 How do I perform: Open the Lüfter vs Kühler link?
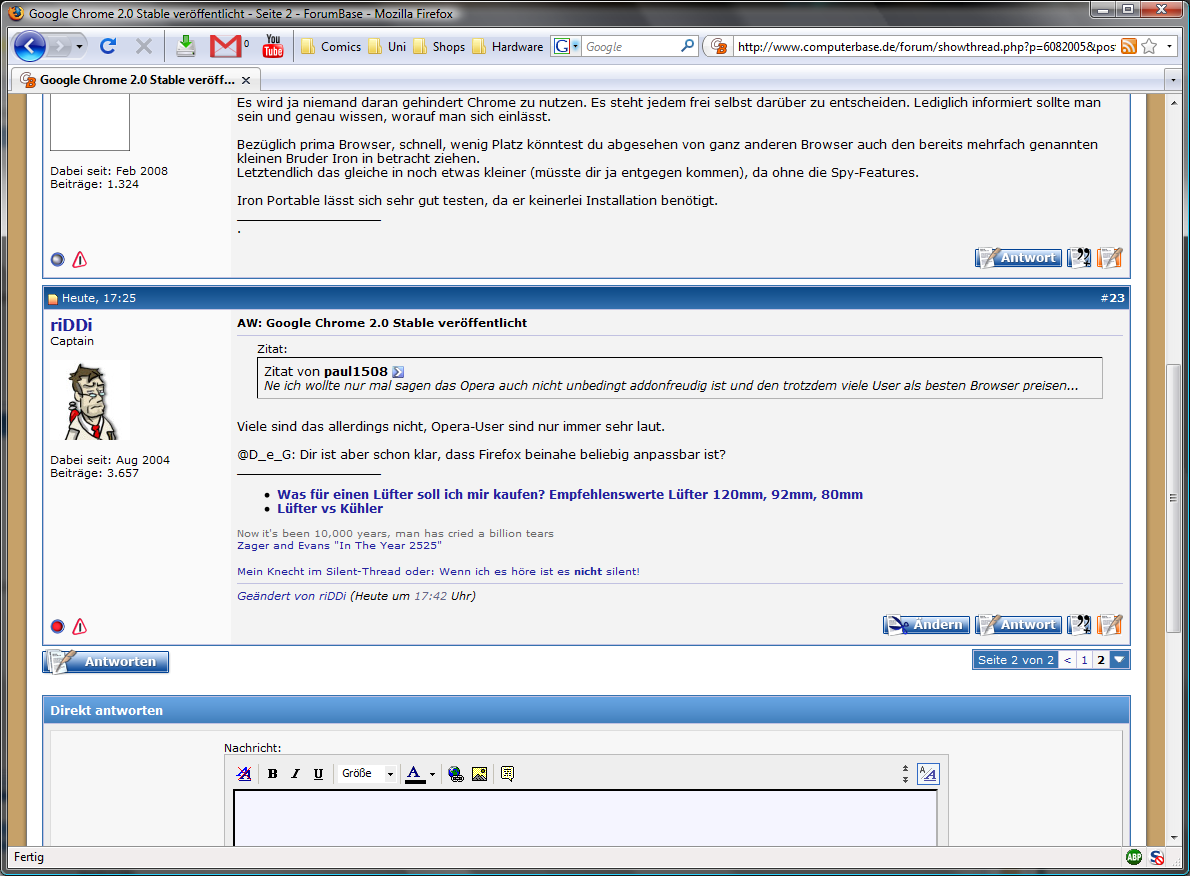[x=330, y=509]
